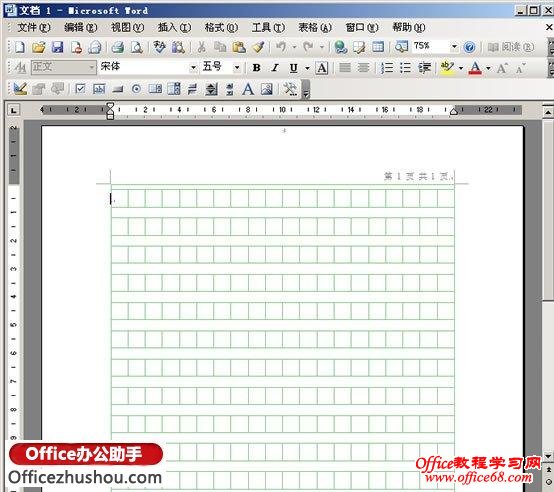Toggle Design Mode in Control Toolbox
This screenshot has width=554, height=492.
(x=20, y=89)
